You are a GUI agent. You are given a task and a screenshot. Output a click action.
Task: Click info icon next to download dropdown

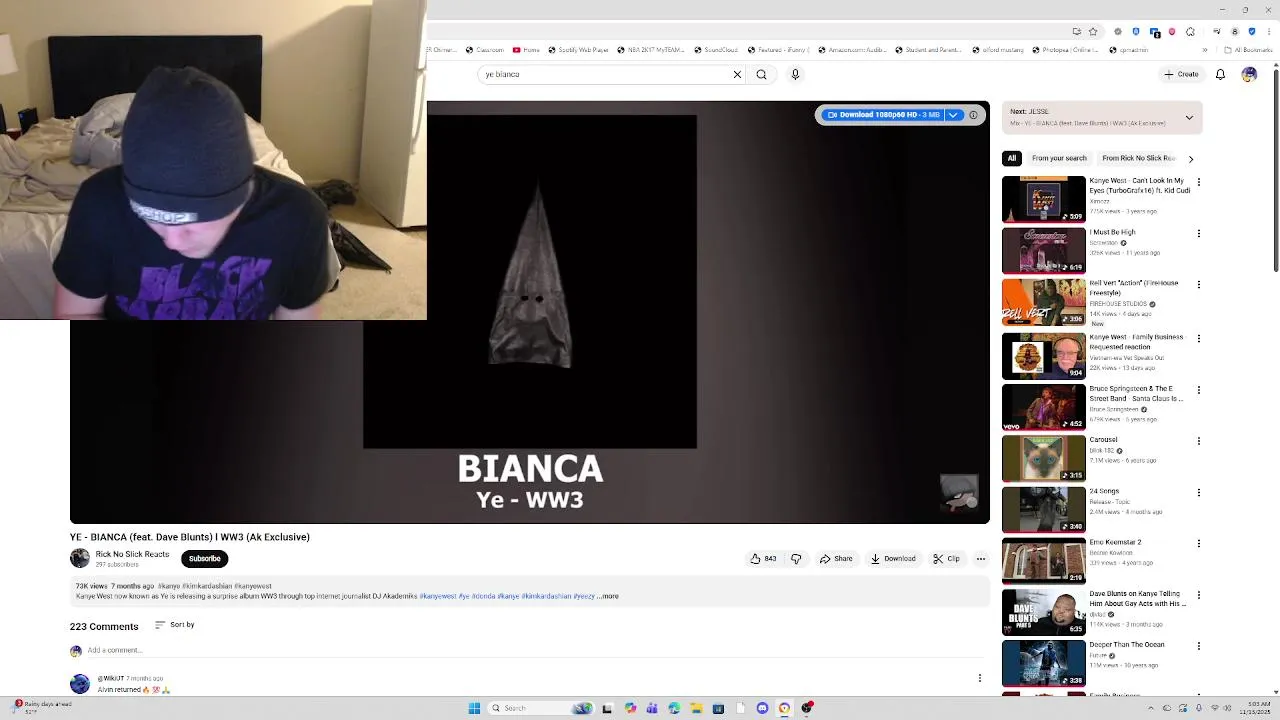(973, 115)
